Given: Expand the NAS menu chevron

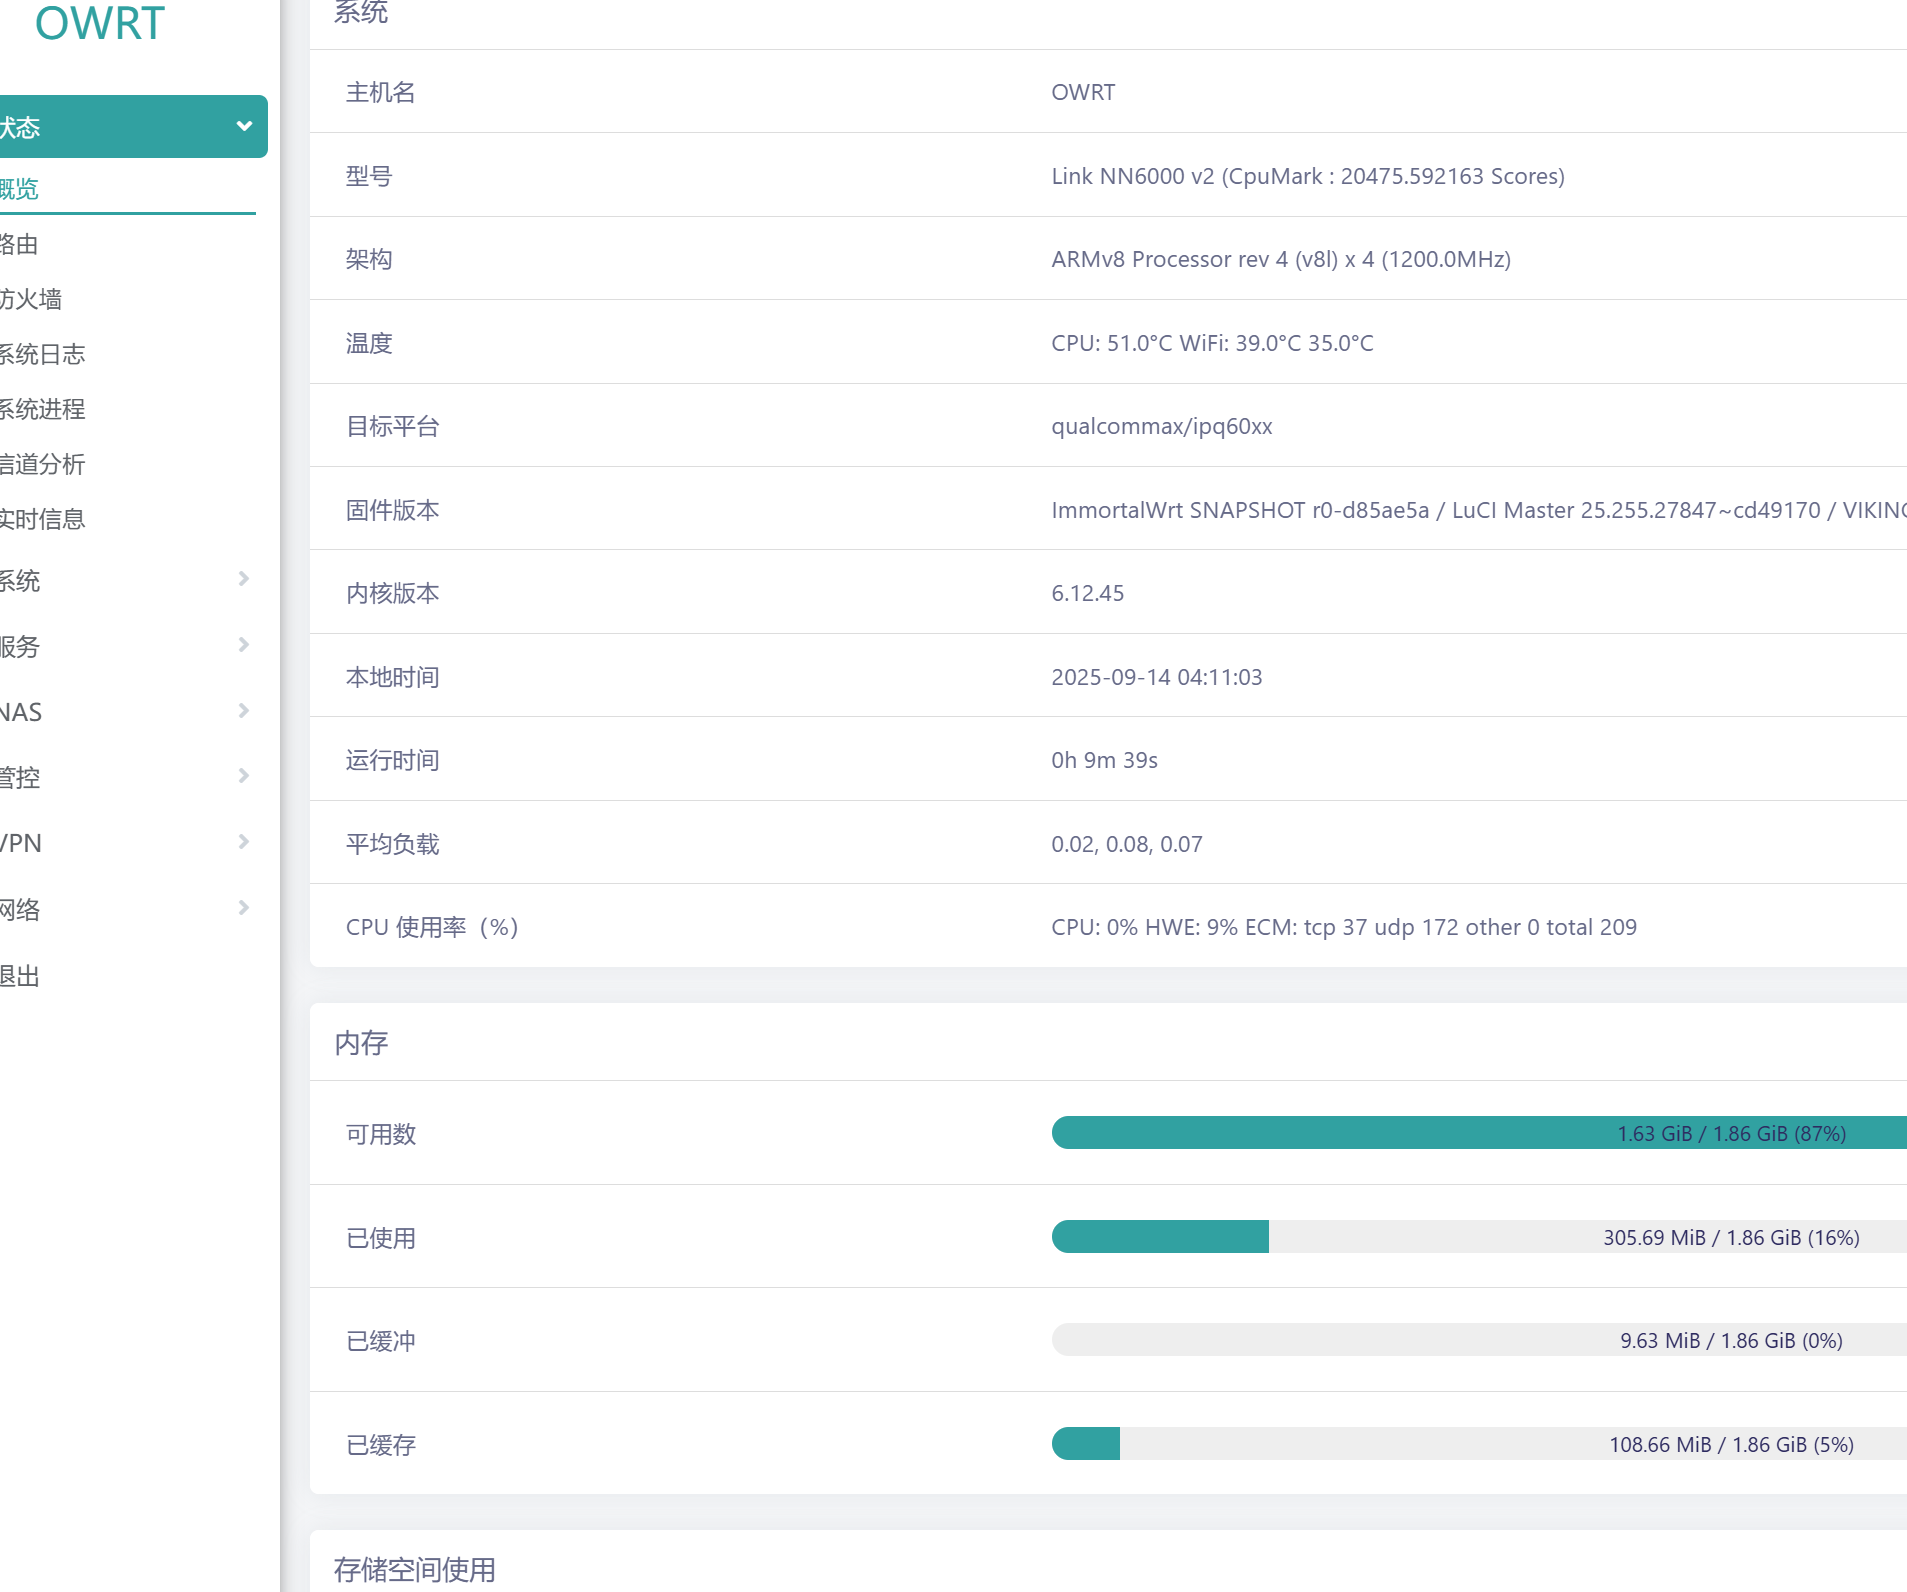Looking at the screenshot, I should (243, 711).
